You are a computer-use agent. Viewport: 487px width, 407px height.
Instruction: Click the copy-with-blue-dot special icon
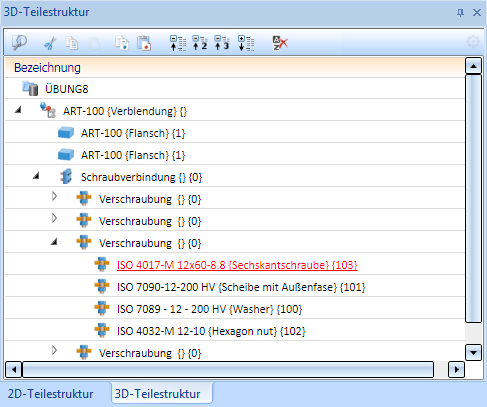[122, 43]
